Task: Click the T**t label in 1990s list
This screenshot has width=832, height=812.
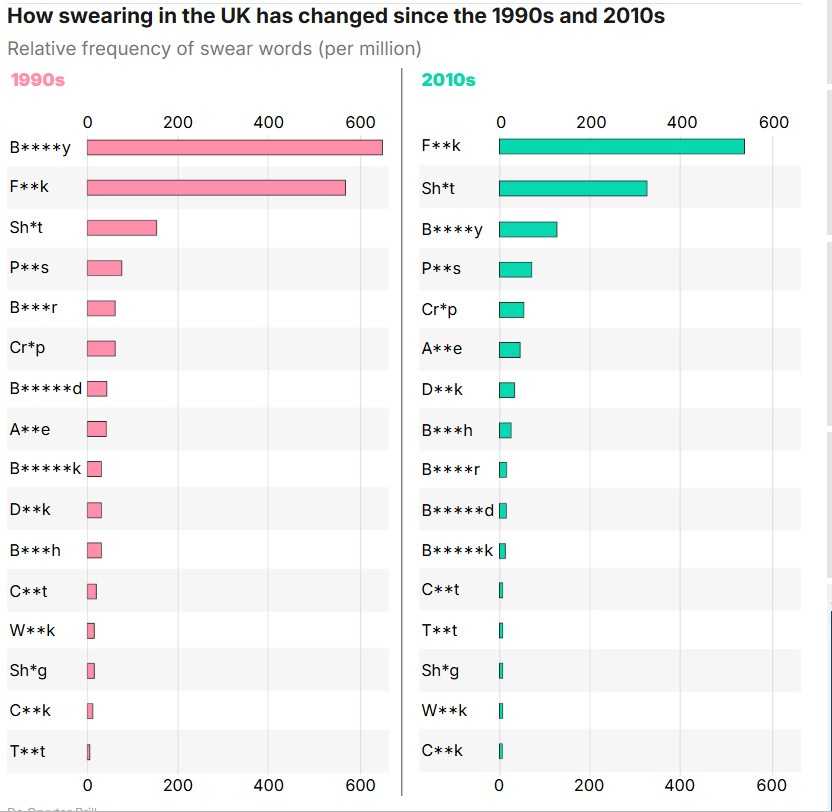Action: [28, 751]
